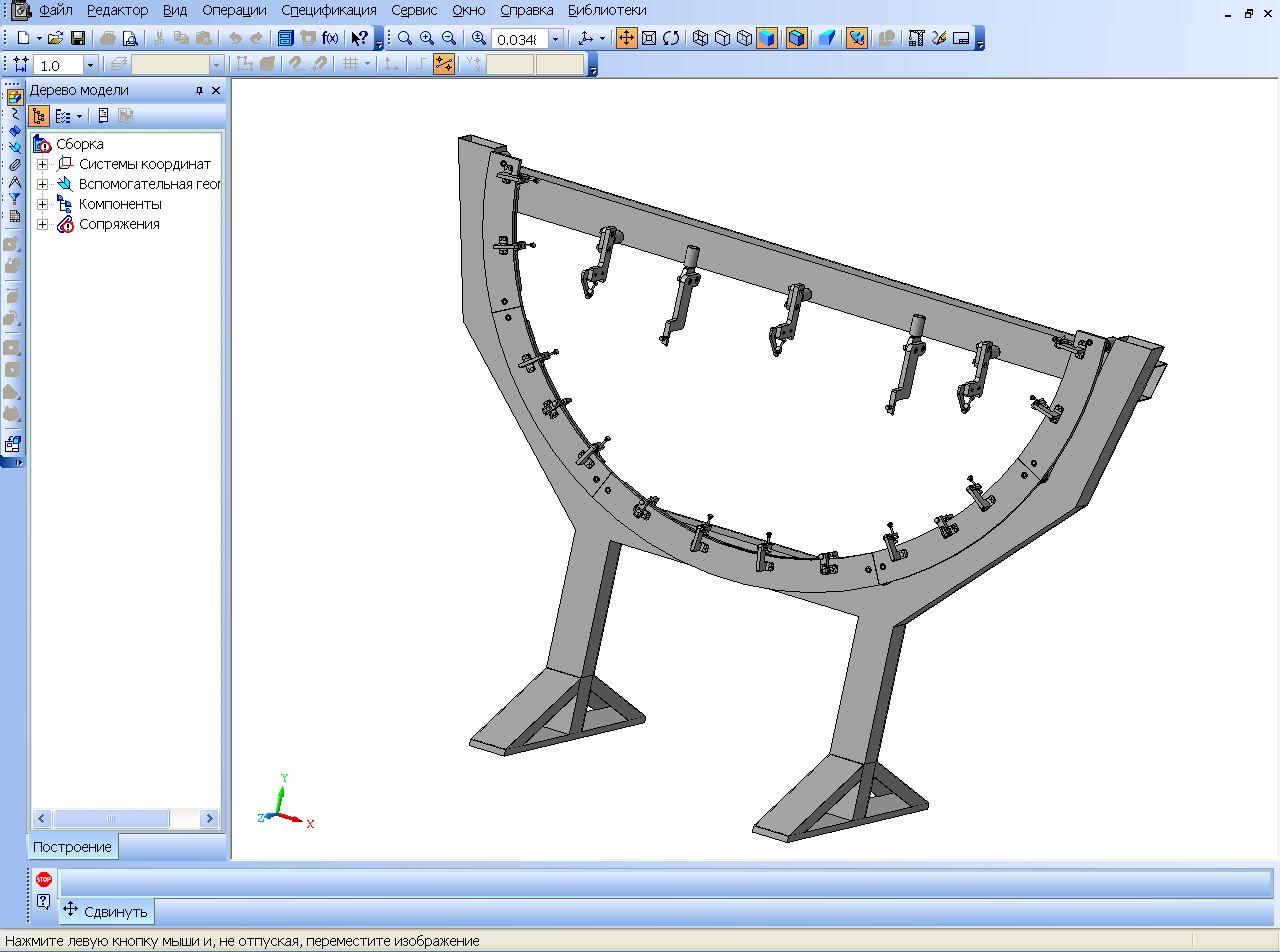Screen dimensions: 1280x952
Task: Toggle the Pan (move image) tool
Action: click(626, 38)
